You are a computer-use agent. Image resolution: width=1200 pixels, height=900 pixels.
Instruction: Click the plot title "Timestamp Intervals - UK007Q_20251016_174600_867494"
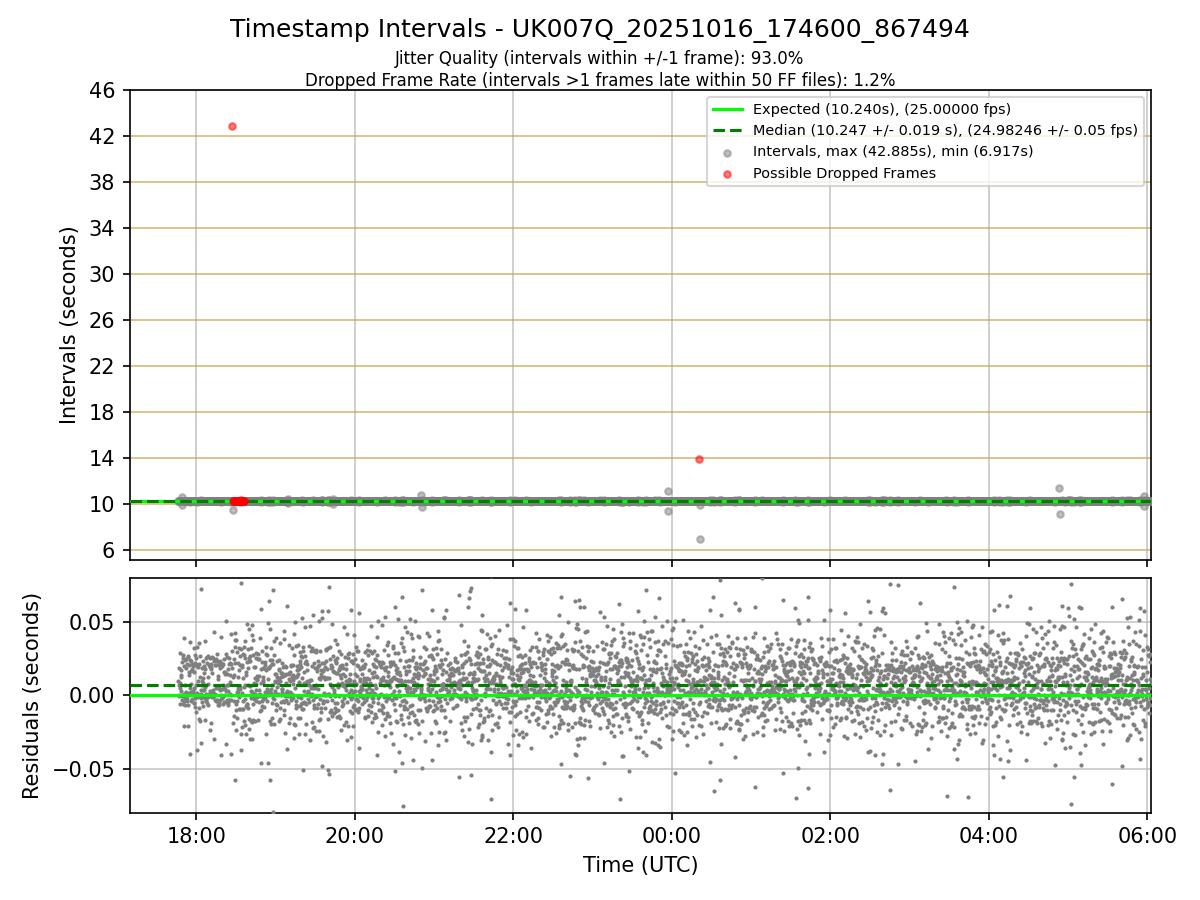click(x=600, y=29)
